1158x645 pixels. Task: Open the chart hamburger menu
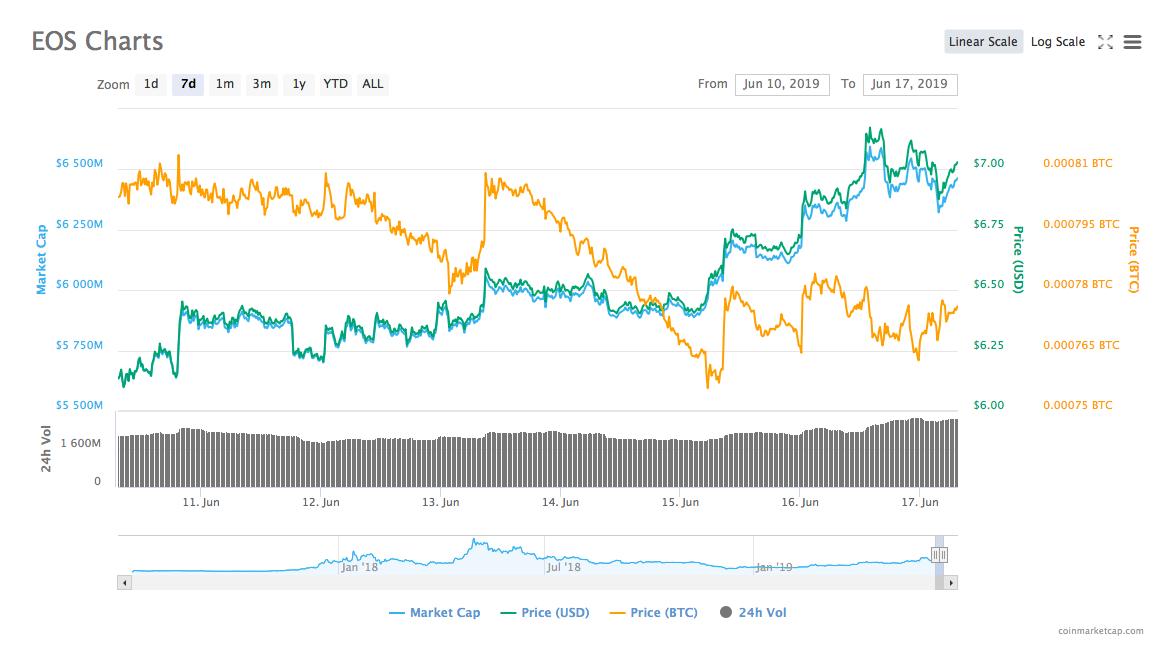click(1132, 42)
